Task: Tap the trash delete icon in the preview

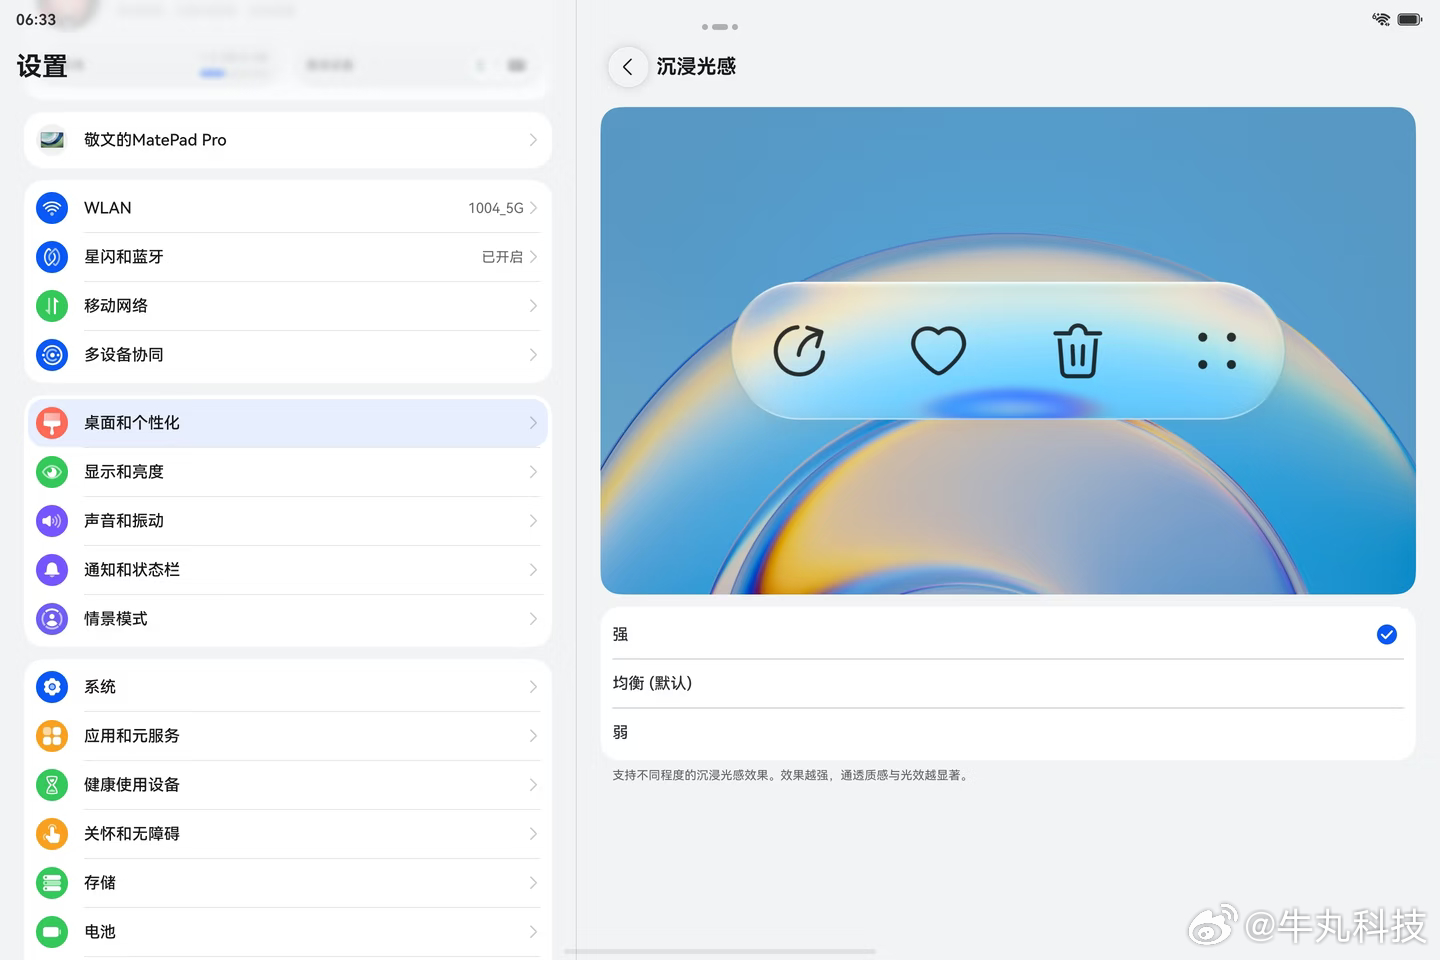Action: [1078, 350]
